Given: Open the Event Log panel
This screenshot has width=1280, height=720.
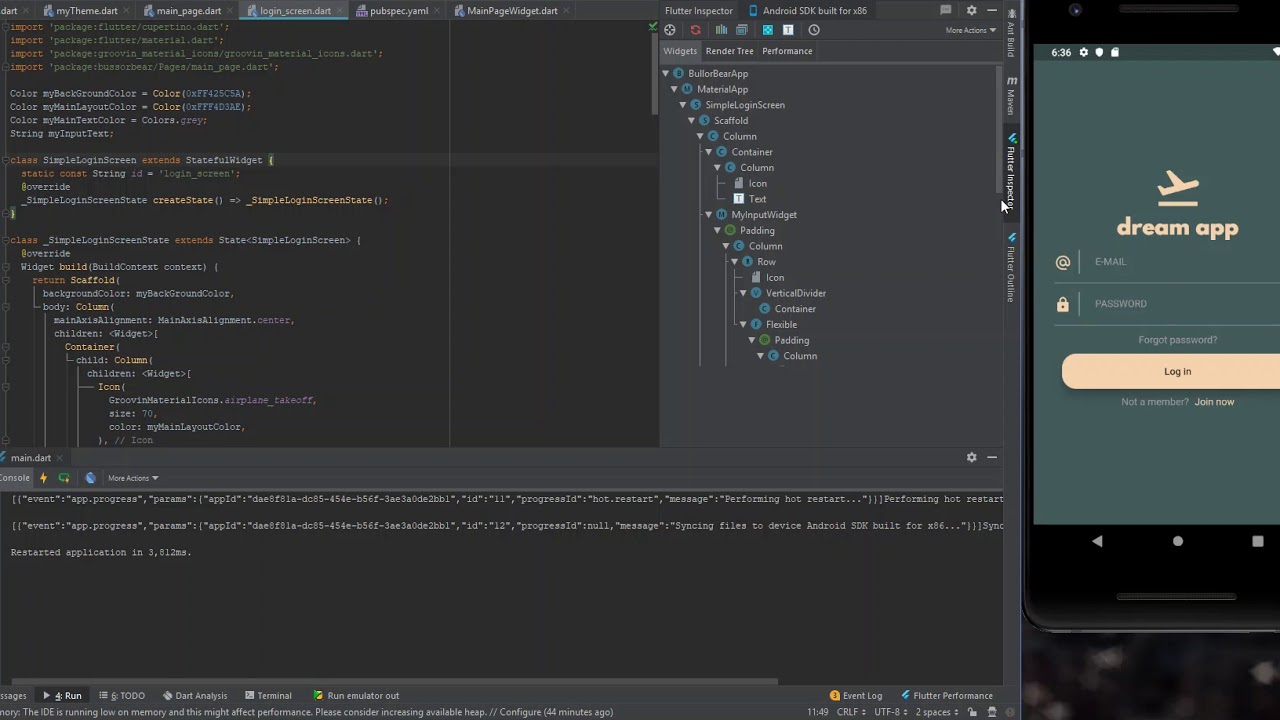Looking at the screenshot, I should point(855,696).
